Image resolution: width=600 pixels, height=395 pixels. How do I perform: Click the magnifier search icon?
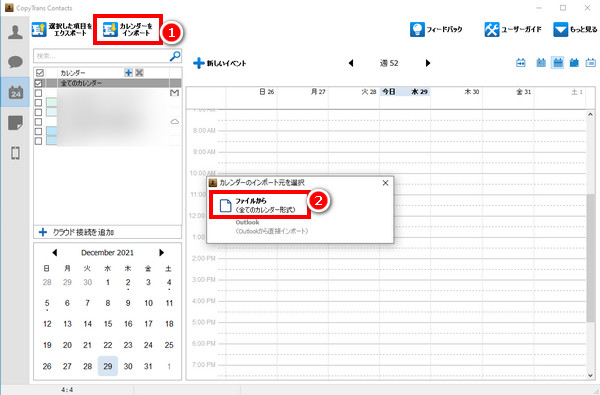pyautogui.click(x=175, y=56)
